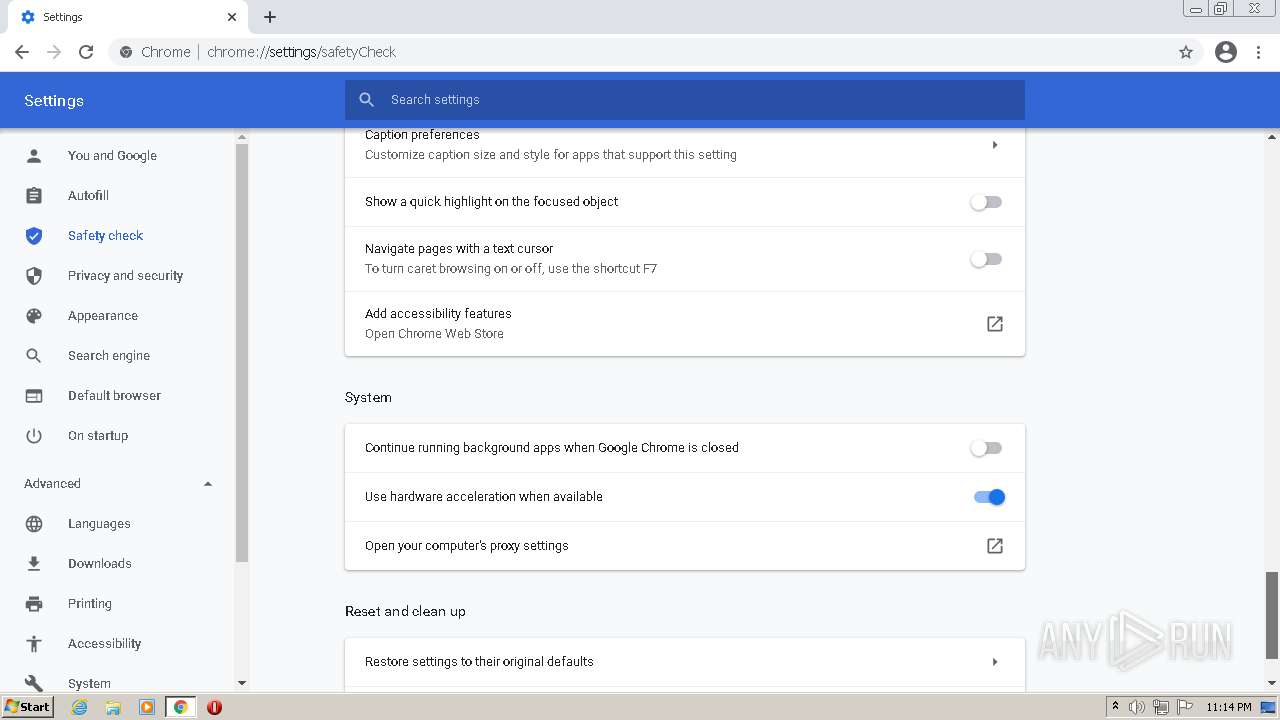This screenshot has width=1280, height=720.
Task: Click the action center flag icon
Action: coord(1185,707)
